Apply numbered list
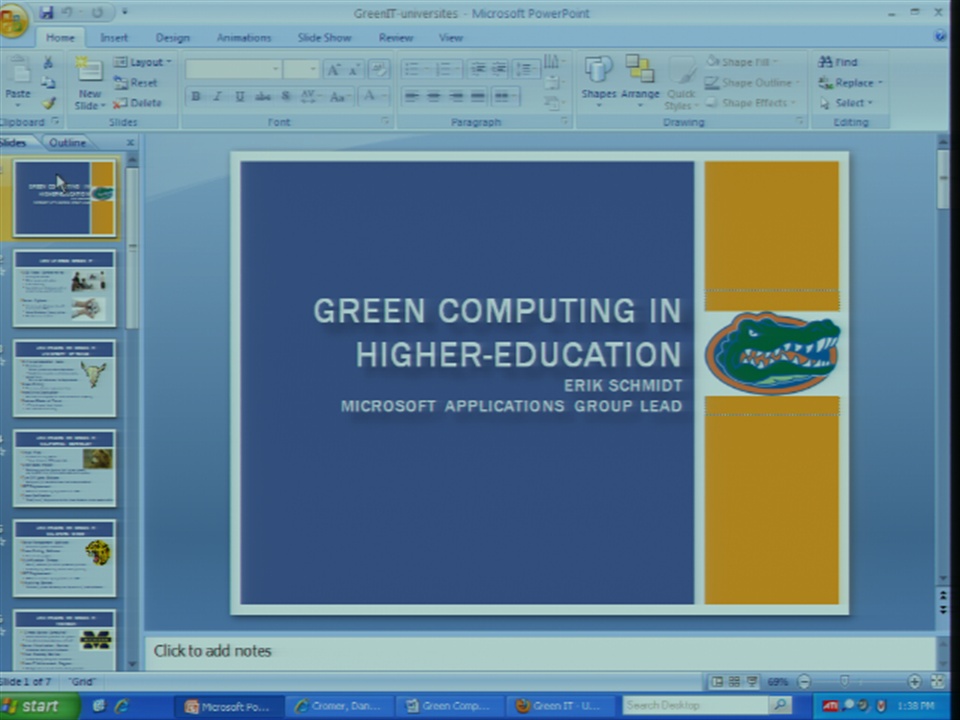 pyautogui.click(x=448, y=69)
